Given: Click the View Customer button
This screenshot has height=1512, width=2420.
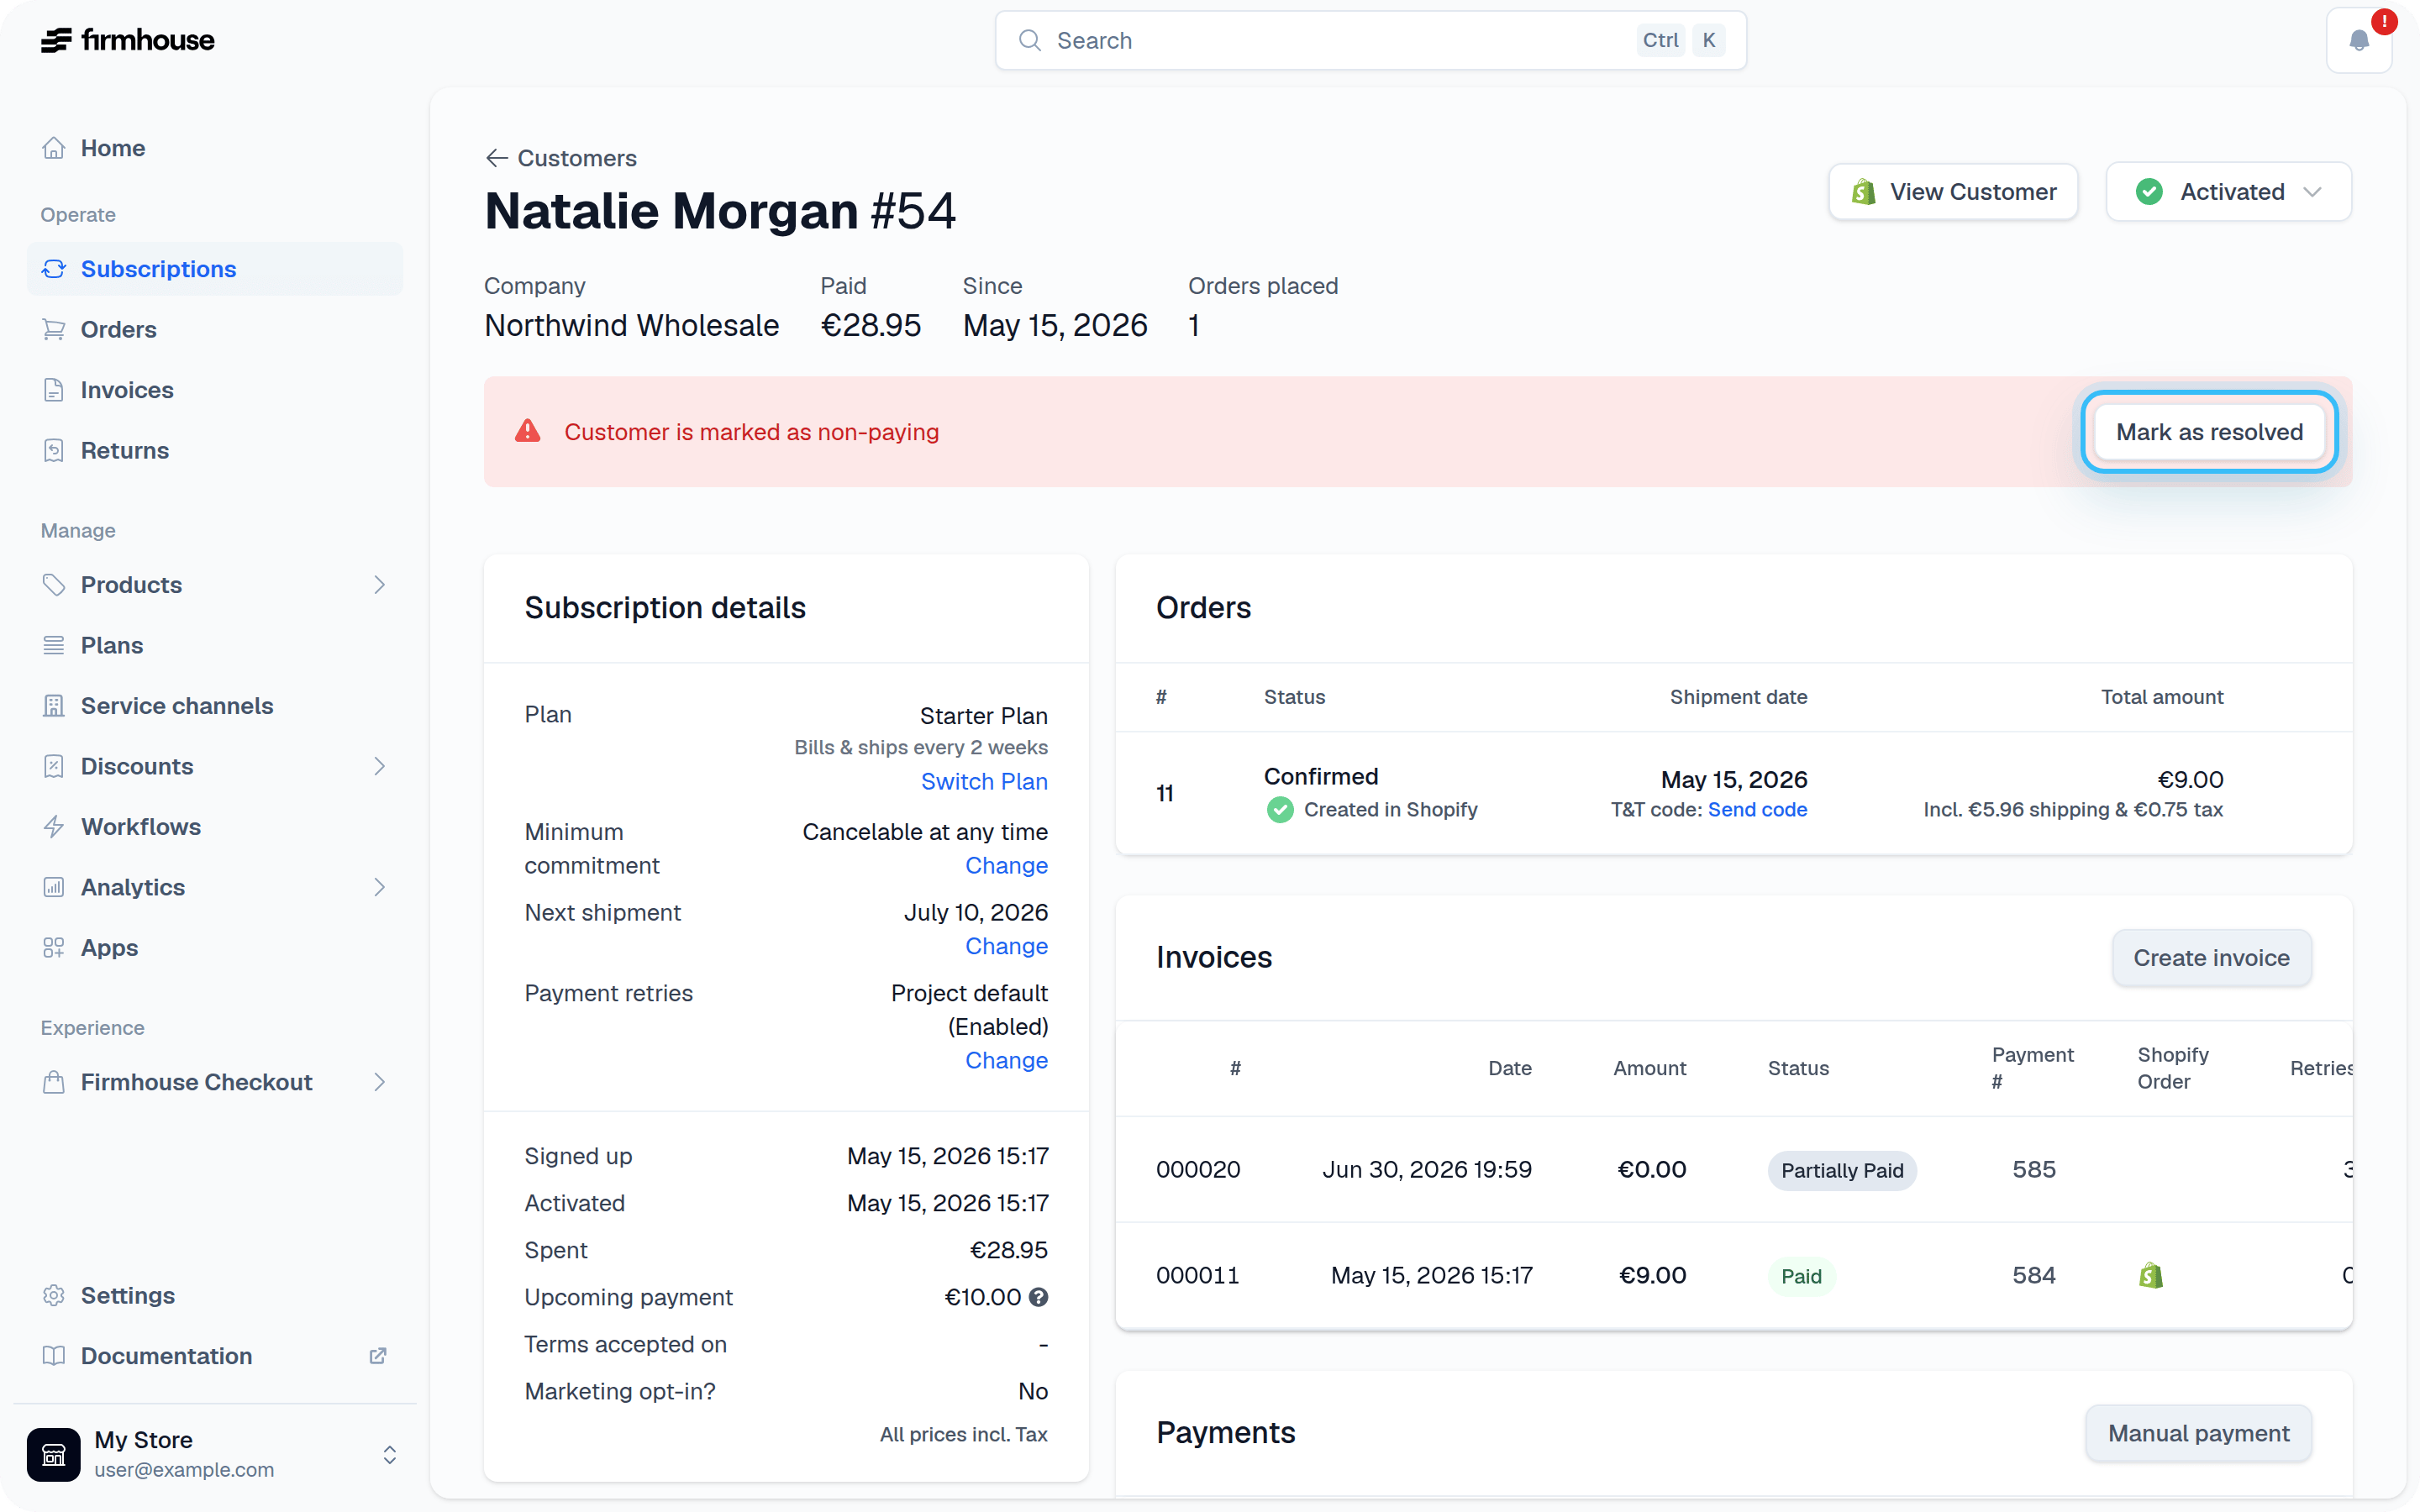Looking at the screenshot, I should 1953,192.
